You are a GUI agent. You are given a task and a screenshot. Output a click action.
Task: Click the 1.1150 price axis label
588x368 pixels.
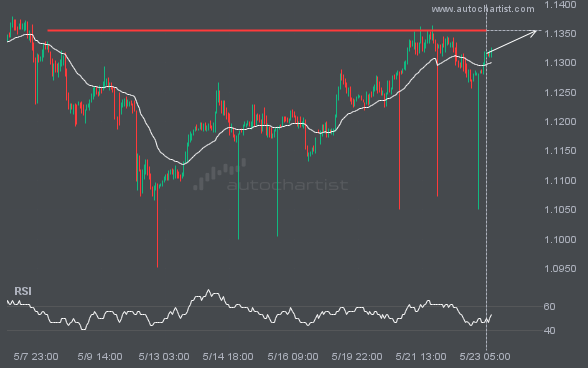tap(560, 151)
